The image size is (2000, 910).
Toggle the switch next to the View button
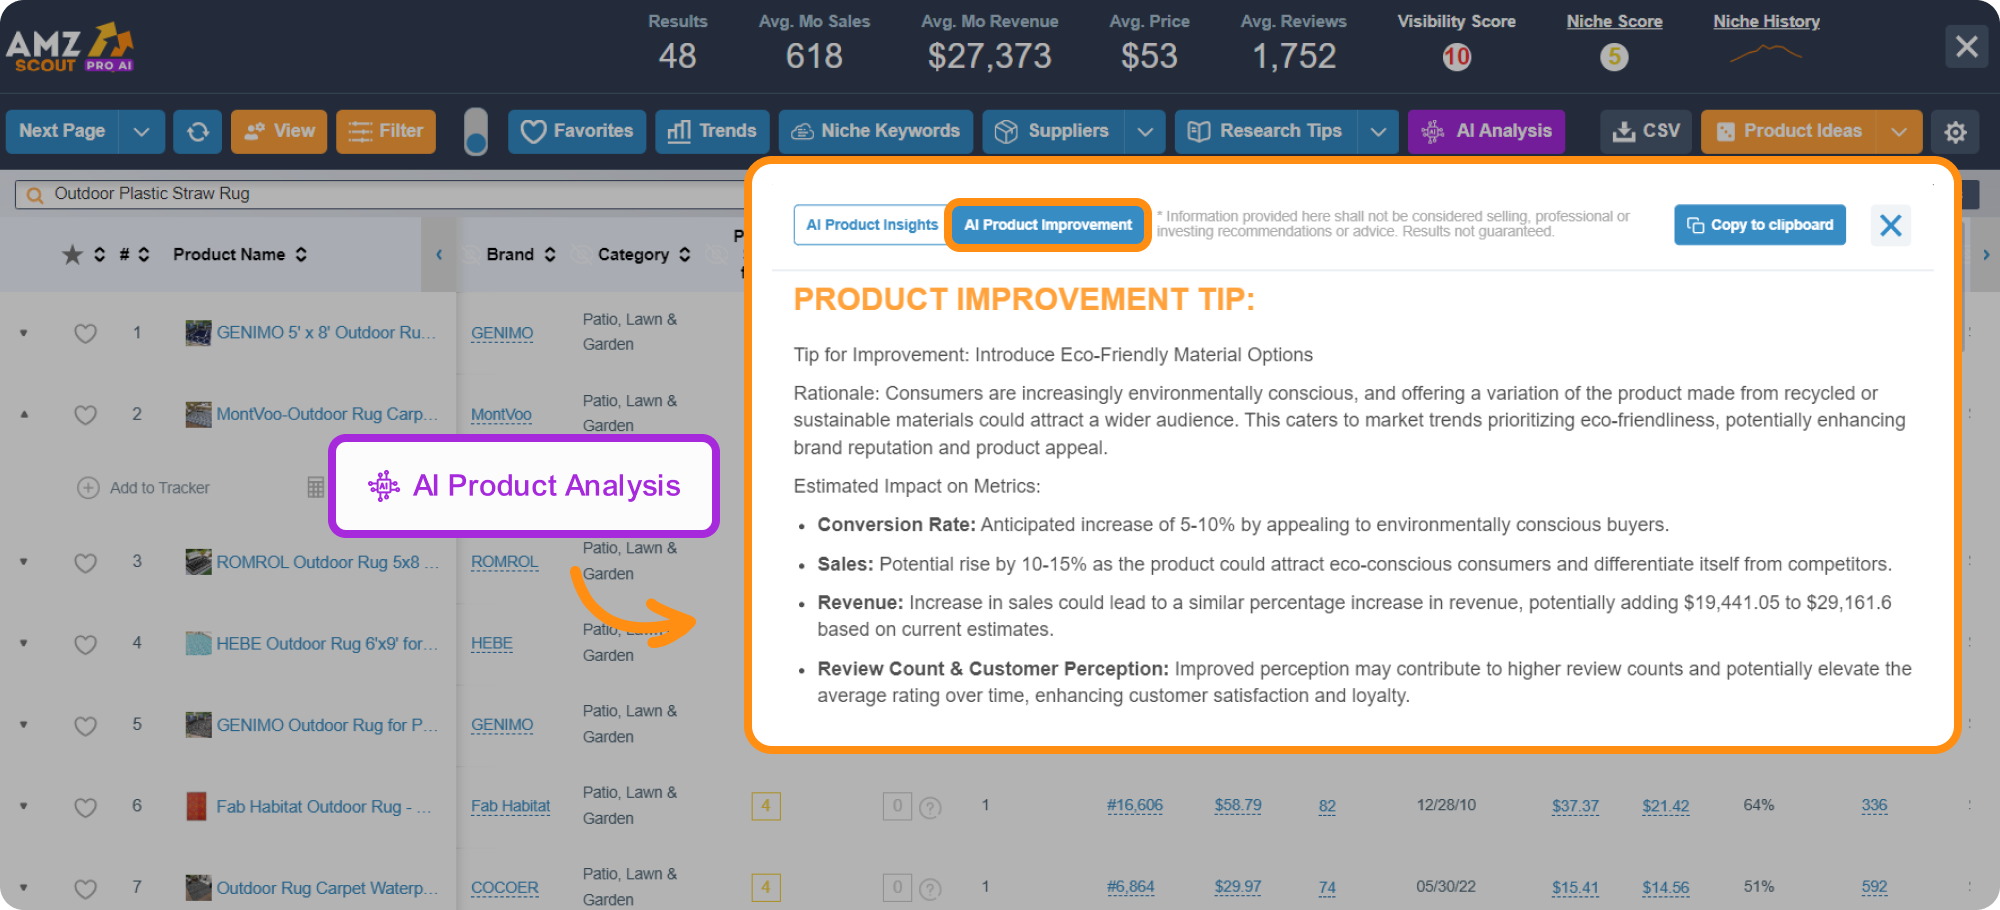[476, 131]
